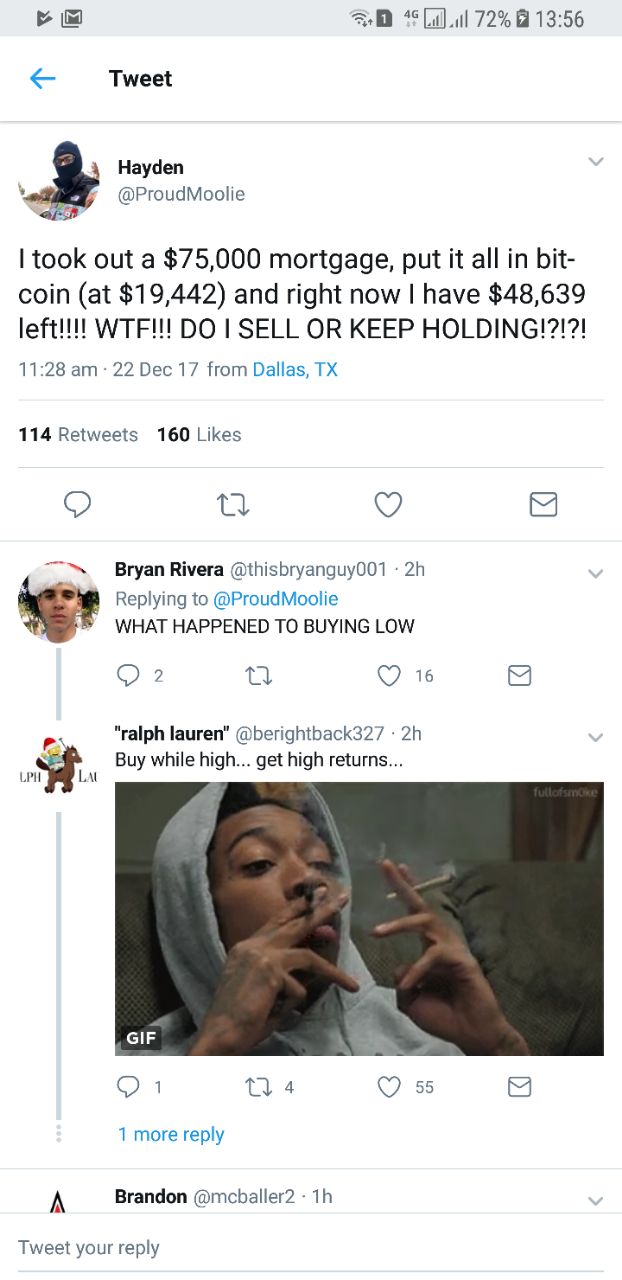Play the smoking GIF in the reply
622x1280 pixels.
tap(359, 918)
